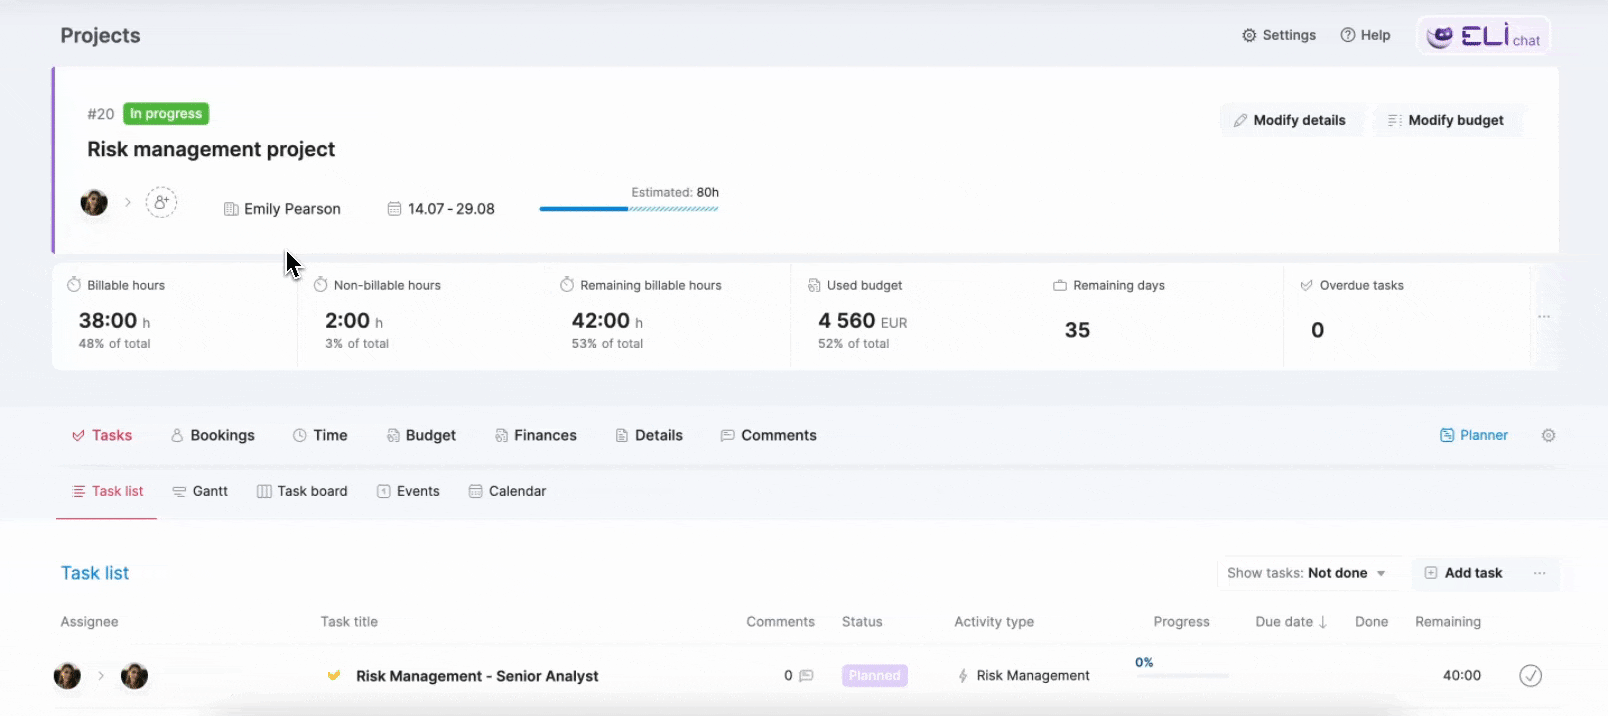Image resolution: width=1608 pixels, height=716 pixels.
Task: Open ELI chat assistant
Action: [1484, 36]
